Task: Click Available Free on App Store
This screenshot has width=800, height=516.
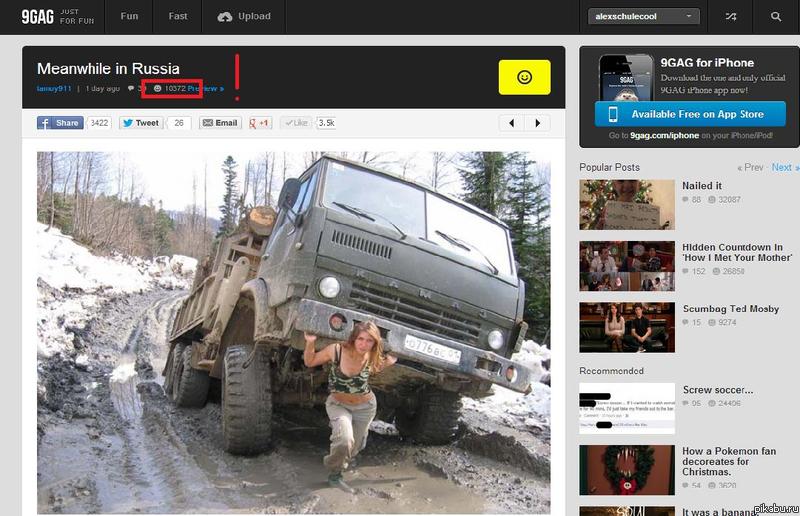Action: [x=682, y=114]
